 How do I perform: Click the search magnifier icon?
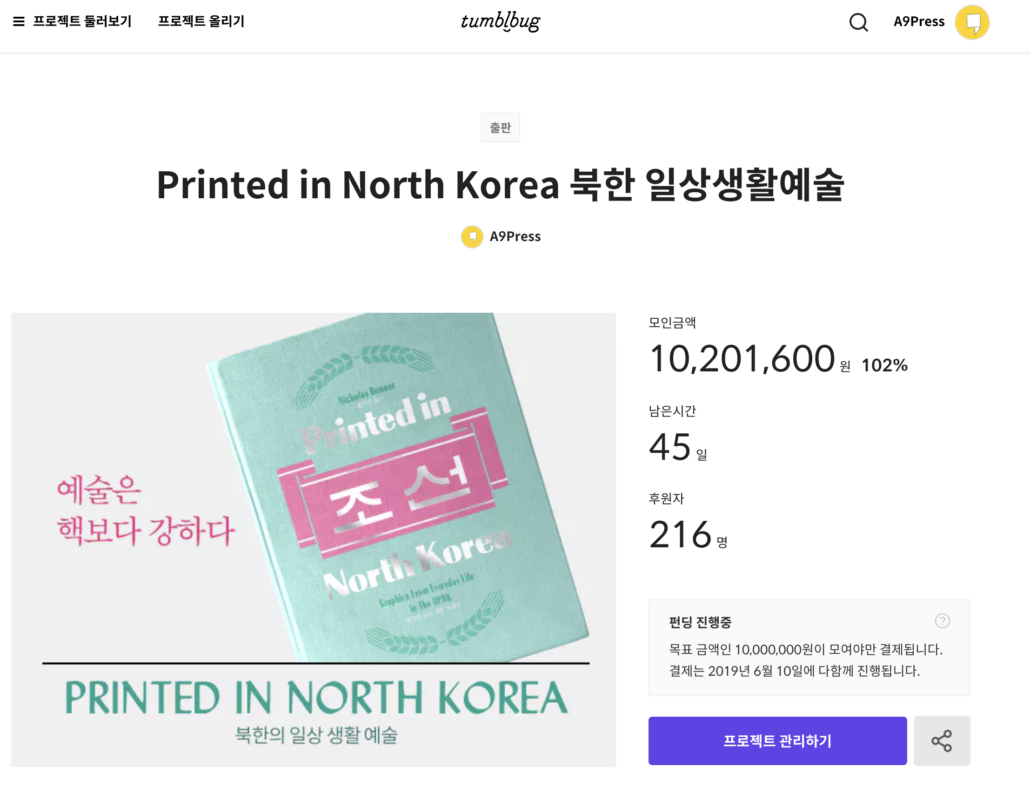[x=859, y=22]
